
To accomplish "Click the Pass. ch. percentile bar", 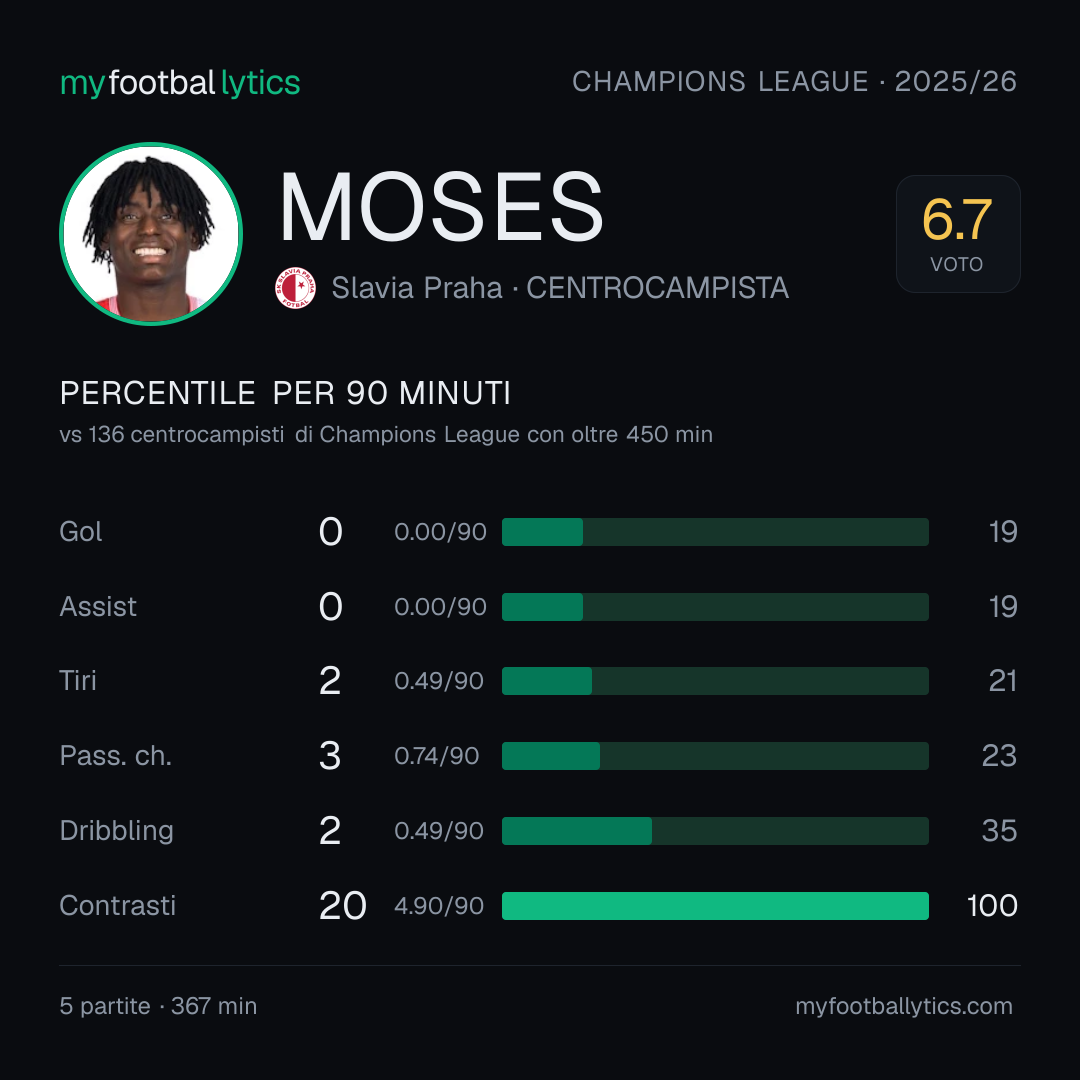I will point(715,756).
